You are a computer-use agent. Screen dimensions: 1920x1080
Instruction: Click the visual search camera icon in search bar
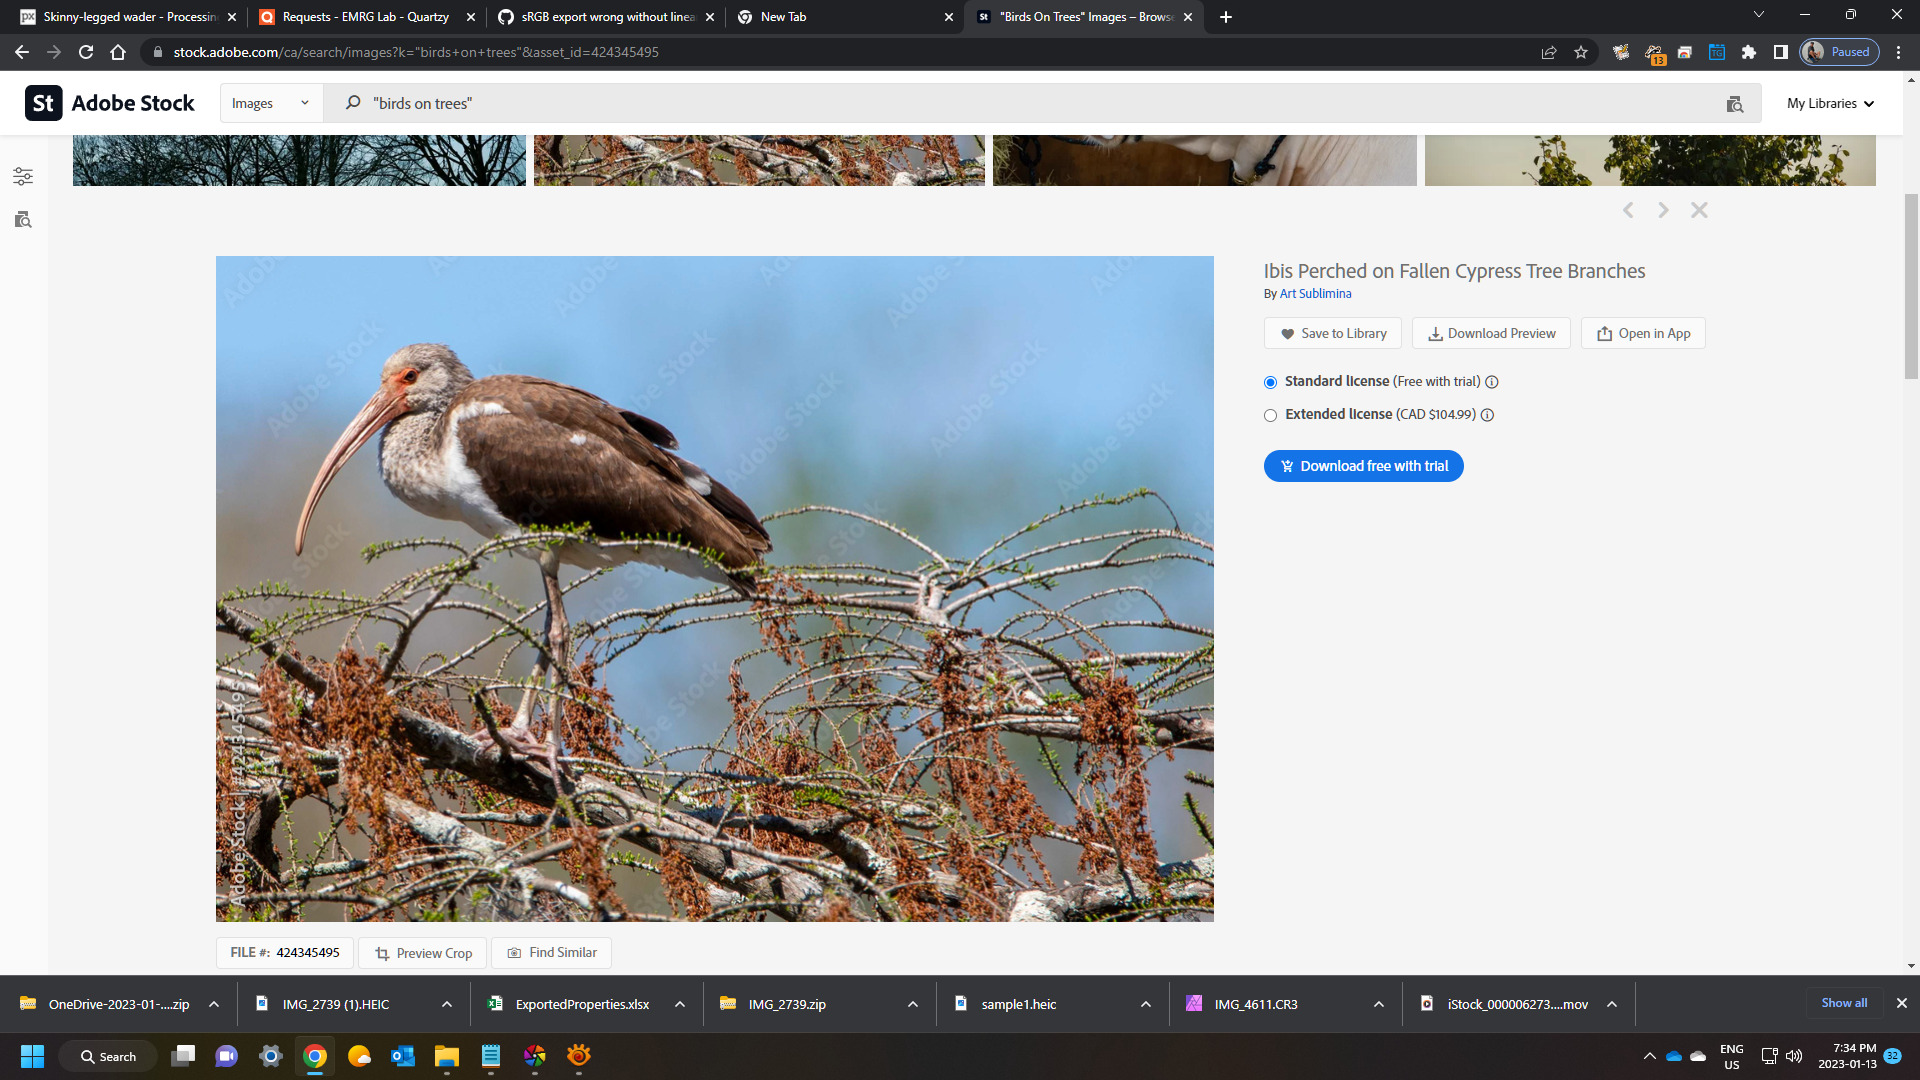tap(1735, 104)
